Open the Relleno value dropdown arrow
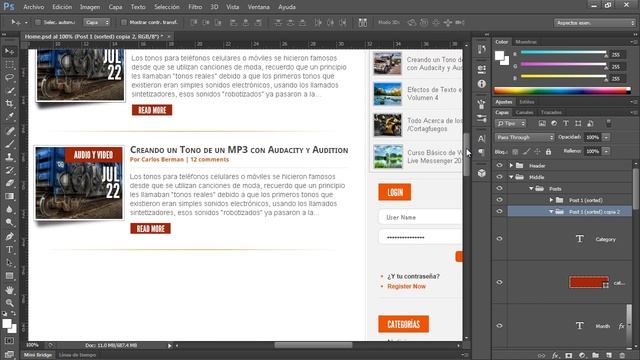Viewport: 640px width, 360px height. pos(606,151)
